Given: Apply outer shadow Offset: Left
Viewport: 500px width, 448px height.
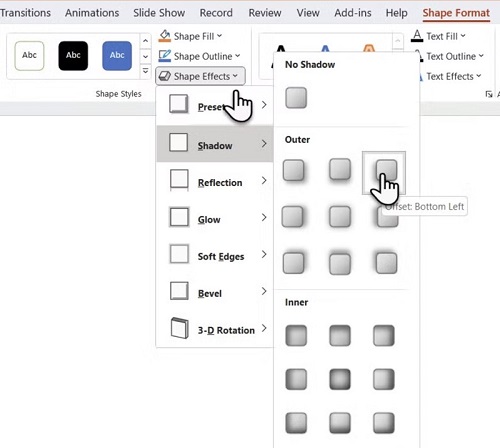Looking at the screenshot, I should pos(387,217).
